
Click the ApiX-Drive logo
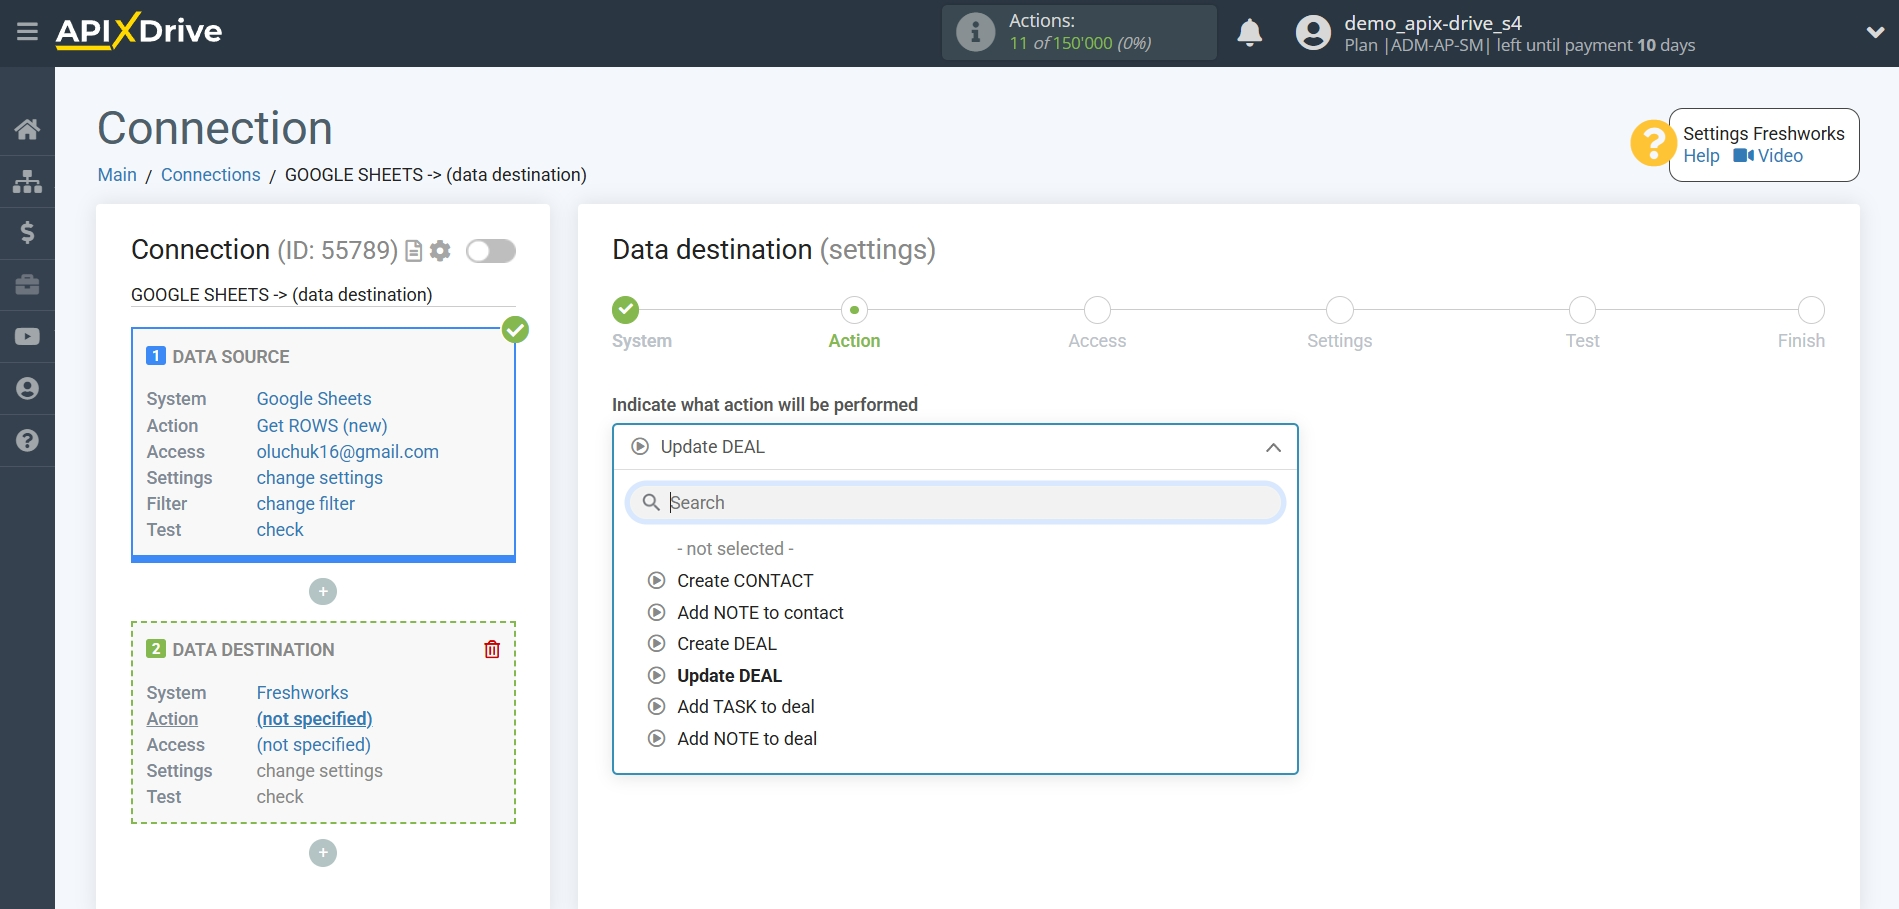pos(139,31)
